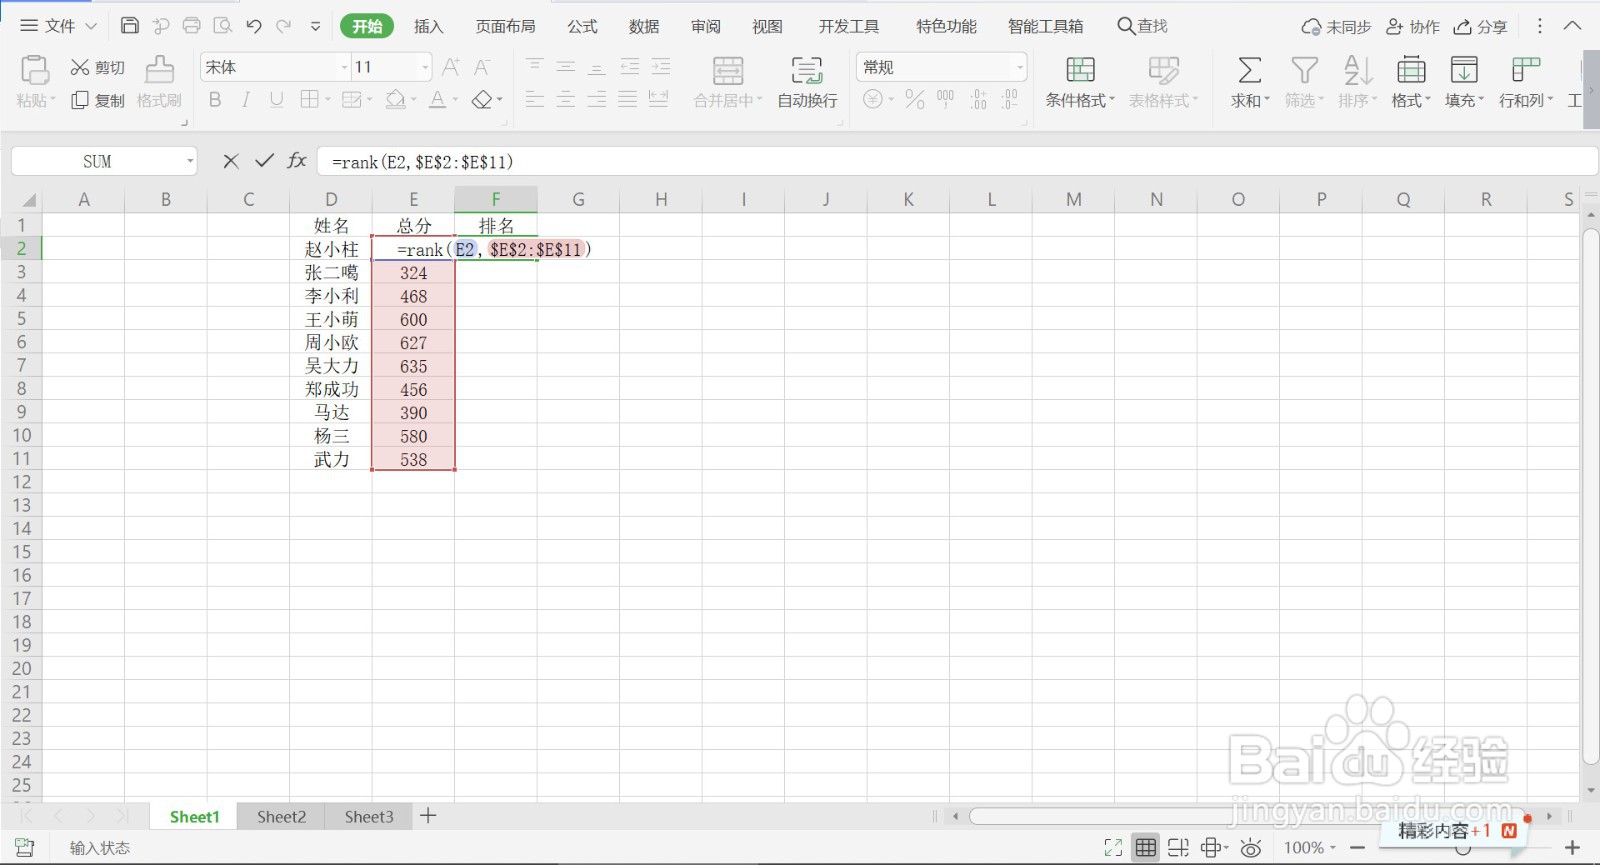Click the Copy button
The height and width of the screenshot is (865, 1600).
(97, 100)
